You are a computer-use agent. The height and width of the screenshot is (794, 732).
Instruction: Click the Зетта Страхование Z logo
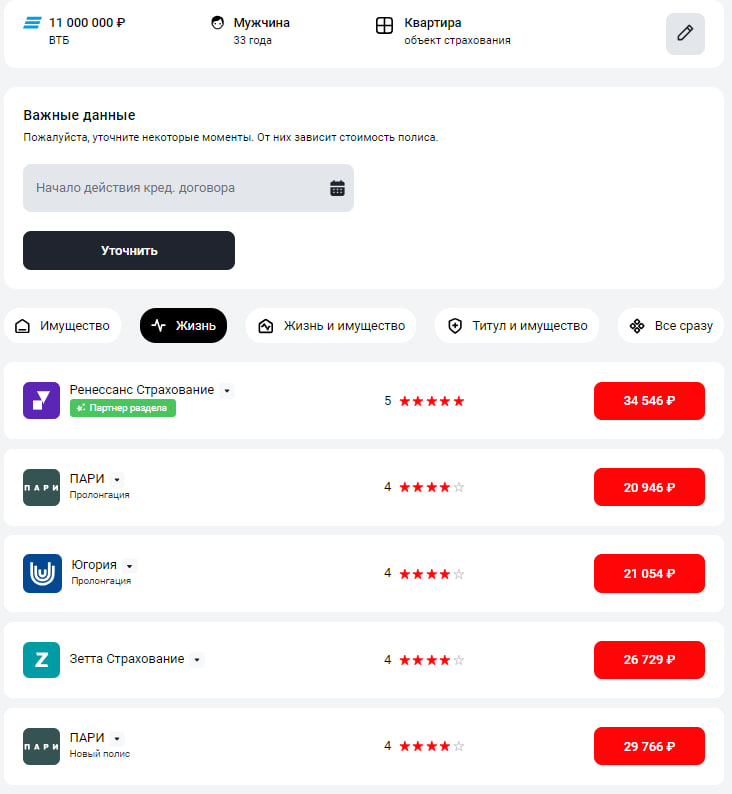click(x=42, y=660)
